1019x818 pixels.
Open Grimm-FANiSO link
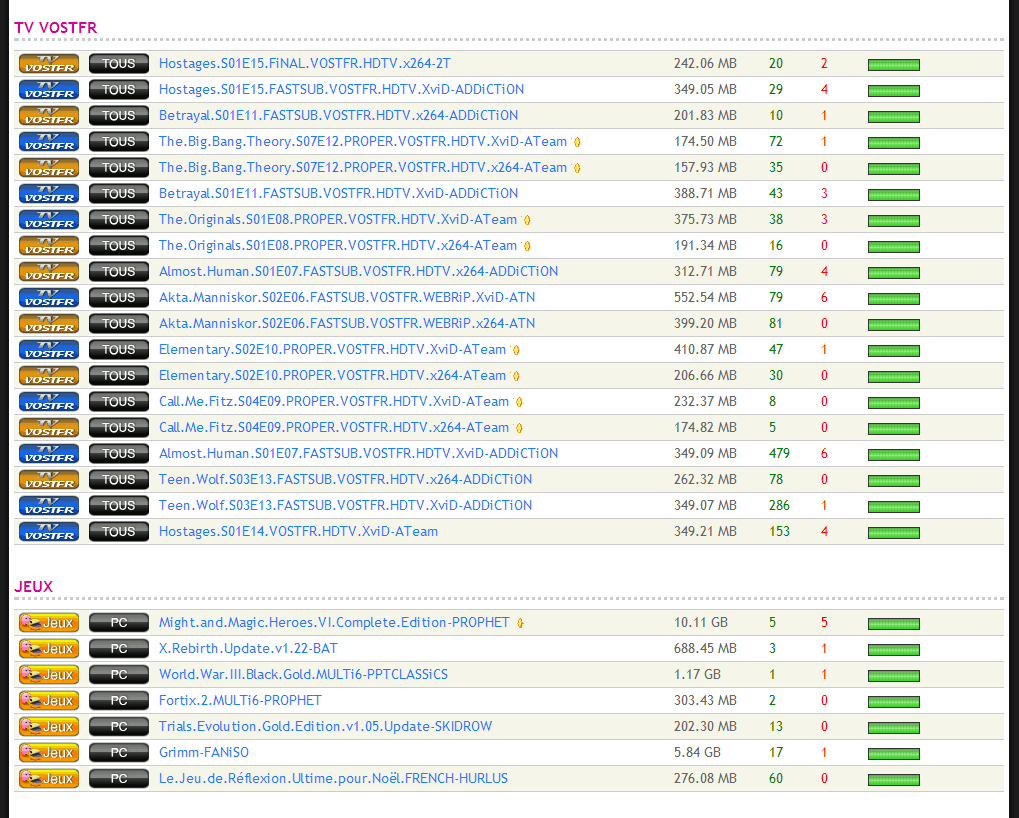coord(203,752)
